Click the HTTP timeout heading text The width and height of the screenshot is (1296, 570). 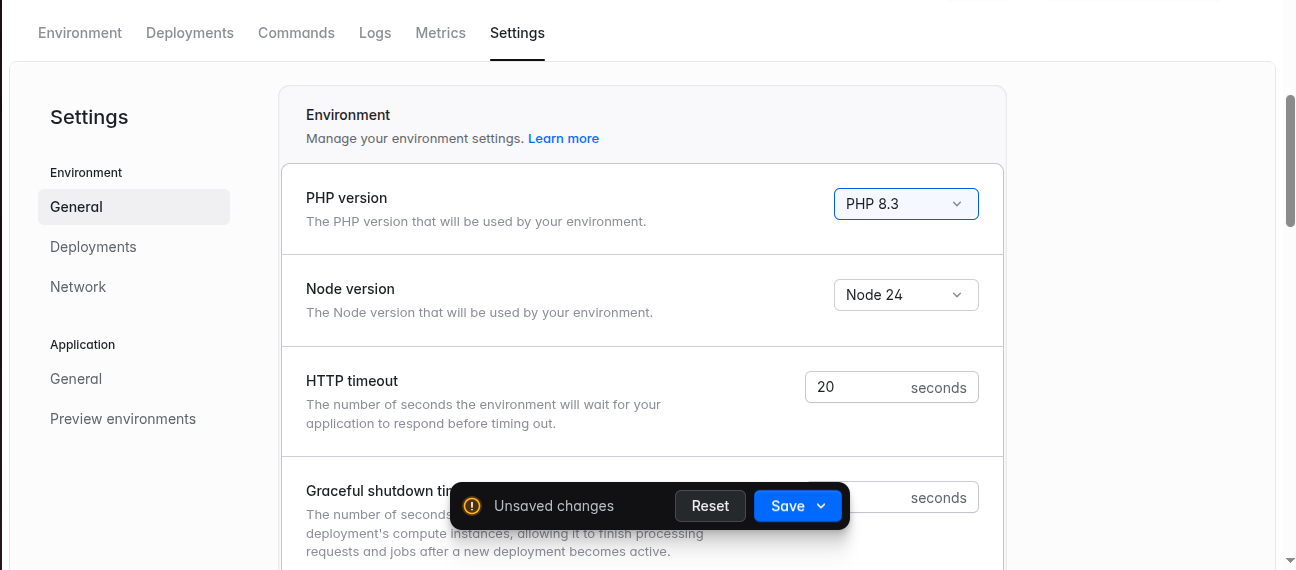pyautogui.click(x=352, y=381)
